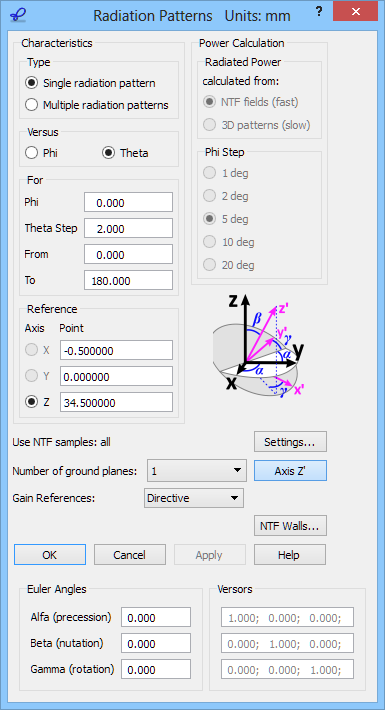The height and width of the screenshot is (710, 385).
Task: Click the Euler angles axes diagram
Action: (259, 345)
